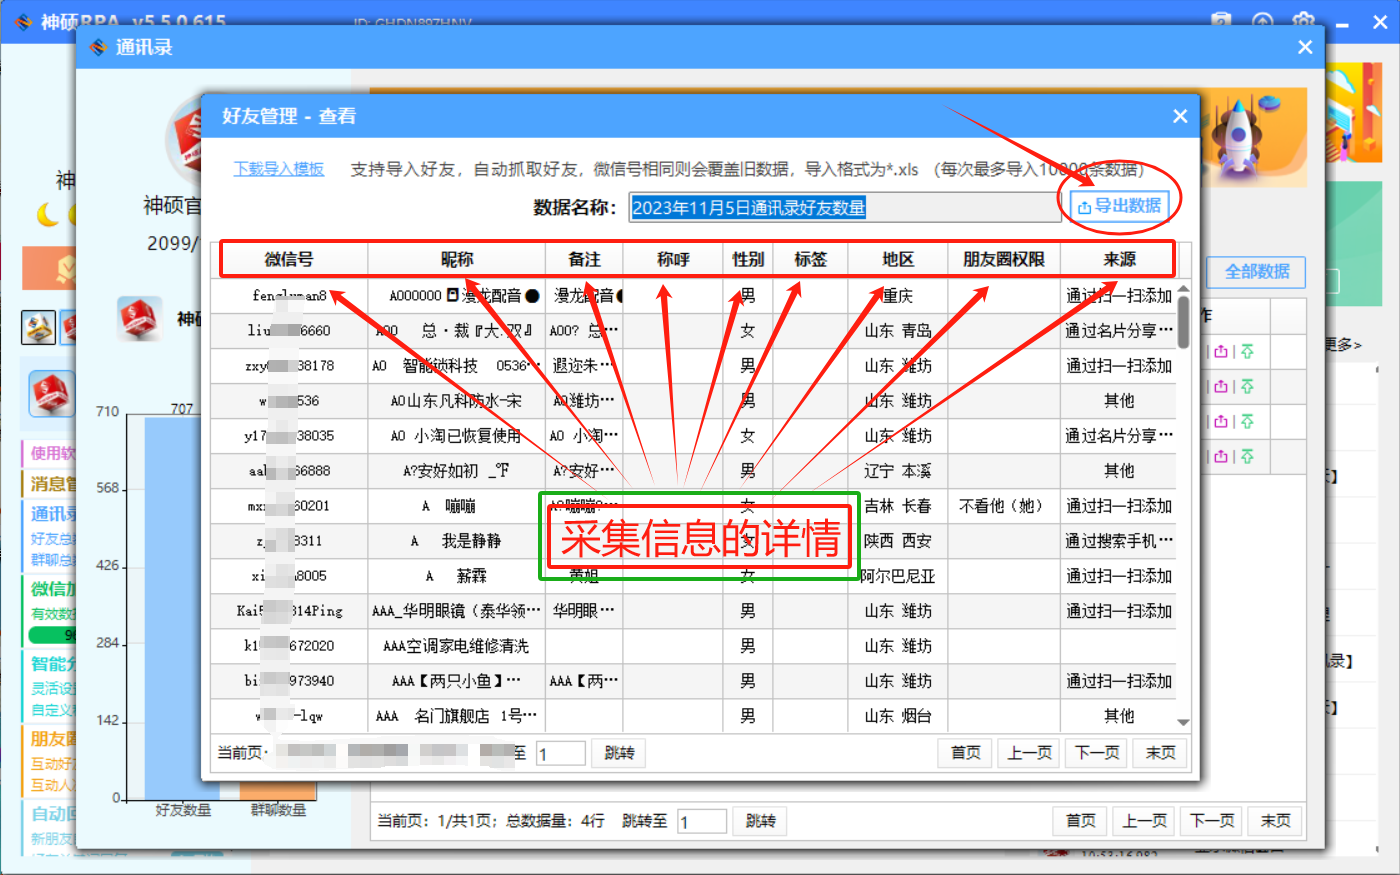Image resolution: width=1400 pixels, height=875 pixels.
Task: Jump to last page with 末页 button
Action: (x=1160, y=754)
